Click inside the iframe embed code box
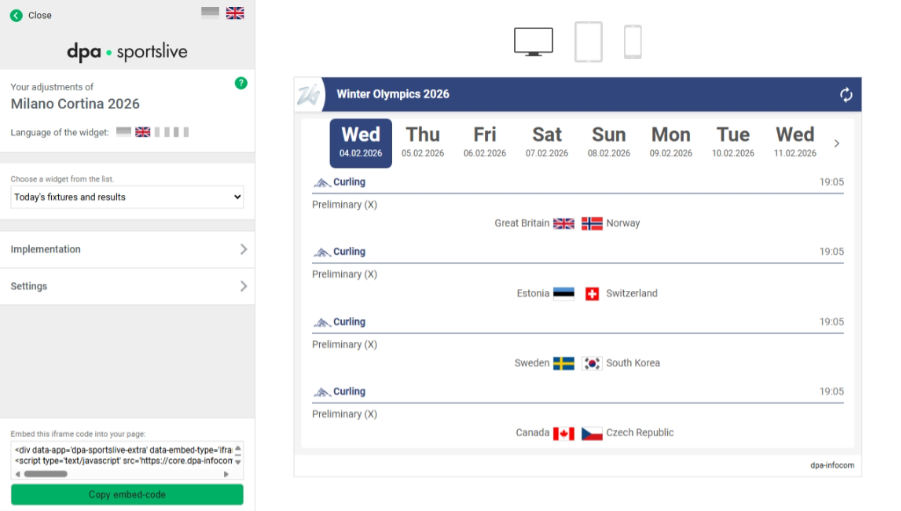The height and width of the screenshot is (511, 901). [125, 455]
